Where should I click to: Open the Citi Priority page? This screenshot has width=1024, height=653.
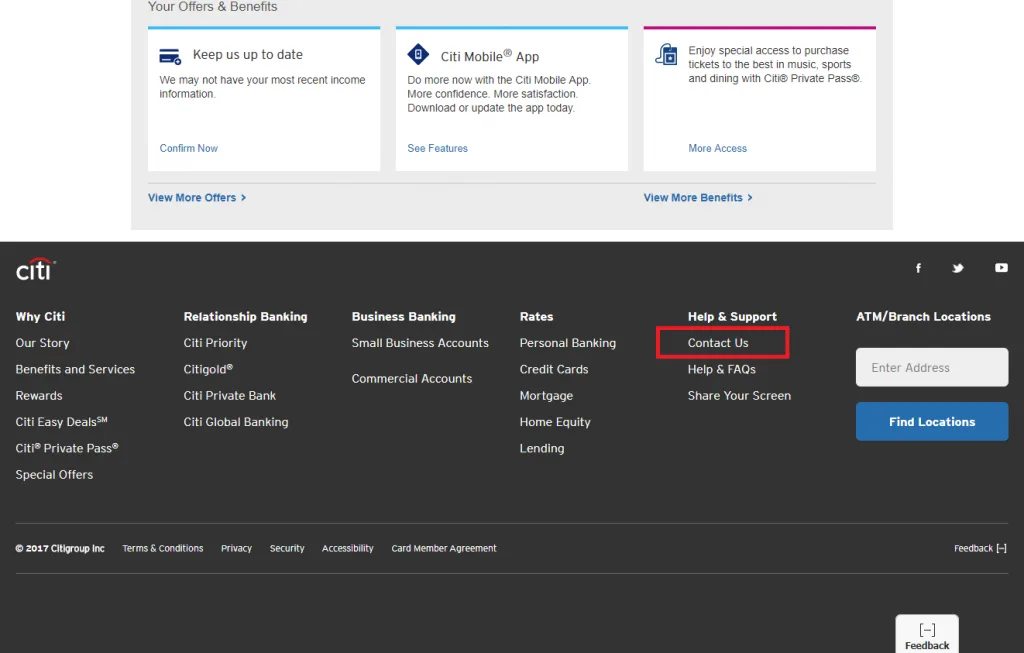click(x=215, y=343)
